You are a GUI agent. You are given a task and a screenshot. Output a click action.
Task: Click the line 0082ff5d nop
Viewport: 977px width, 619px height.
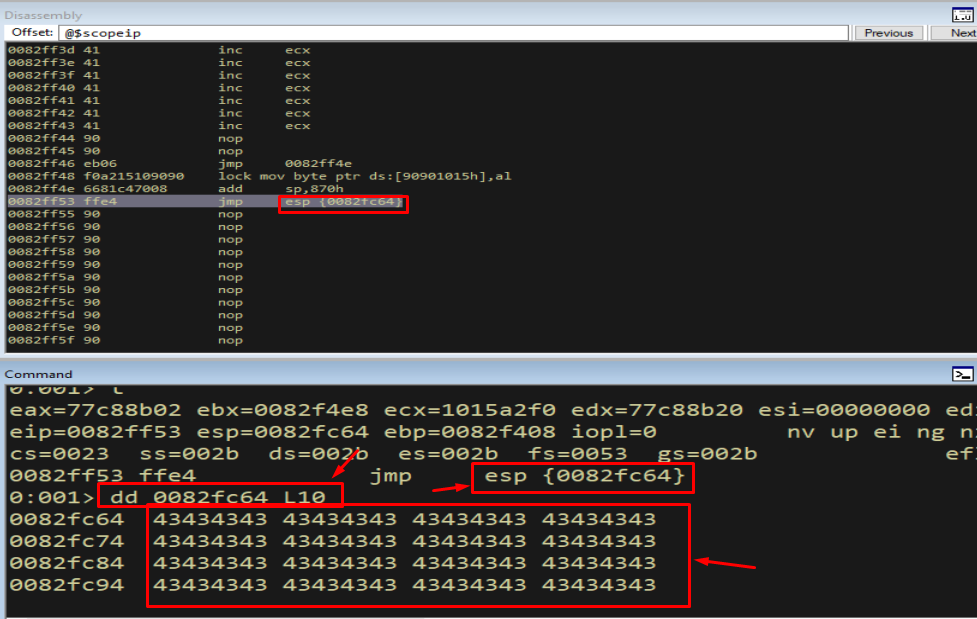pyautogui.click(x=125, y=315)
